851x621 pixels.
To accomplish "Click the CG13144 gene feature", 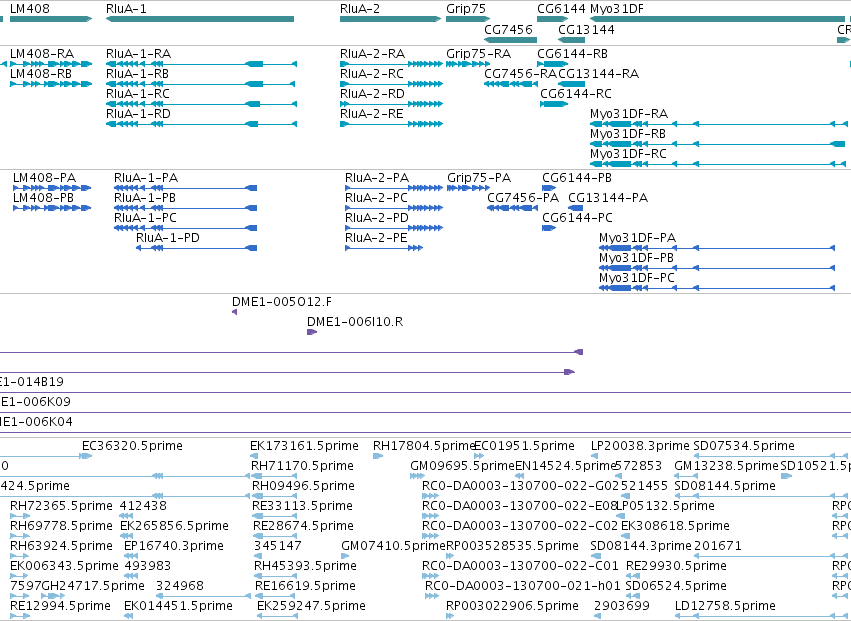I will tap(571, 40).
